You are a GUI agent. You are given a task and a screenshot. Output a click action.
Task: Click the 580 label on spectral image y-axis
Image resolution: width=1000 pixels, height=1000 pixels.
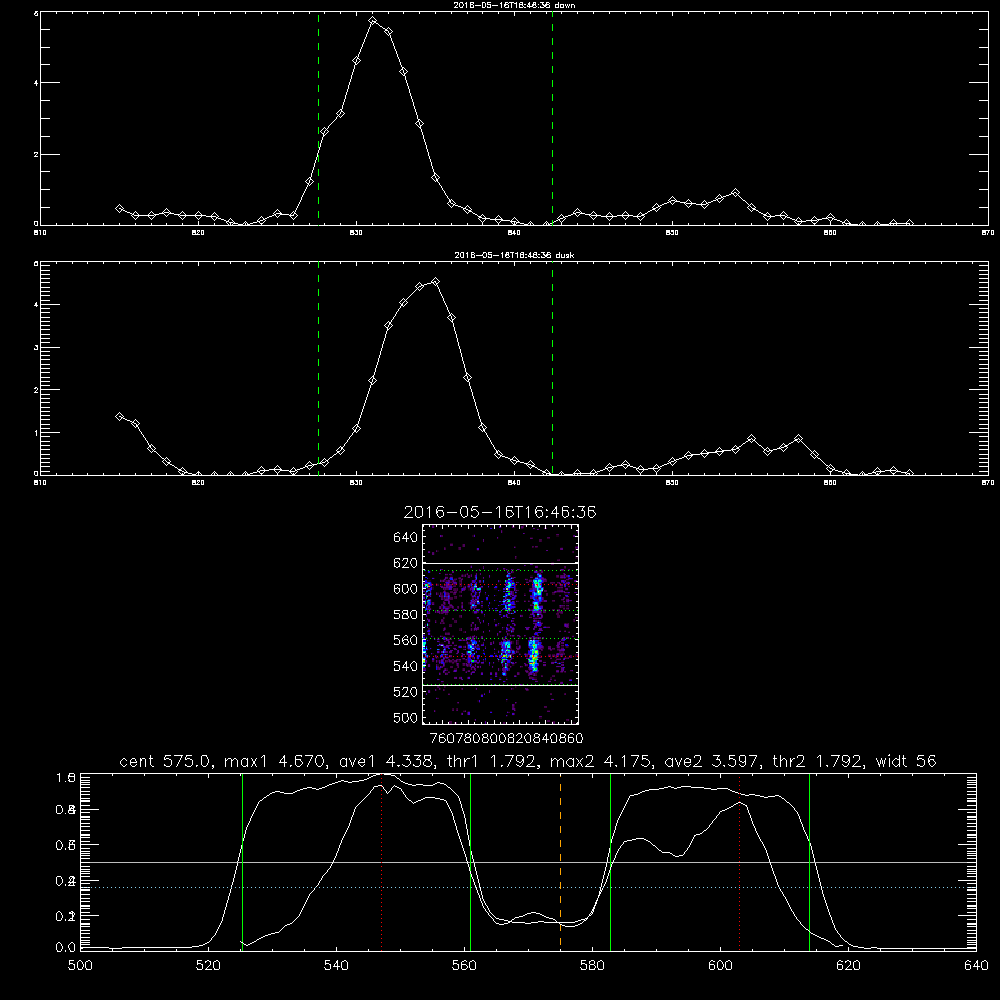[x=406, y=615]
